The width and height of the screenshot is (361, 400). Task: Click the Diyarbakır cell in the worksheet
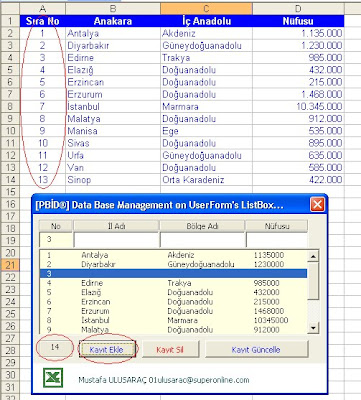[113, 45]
